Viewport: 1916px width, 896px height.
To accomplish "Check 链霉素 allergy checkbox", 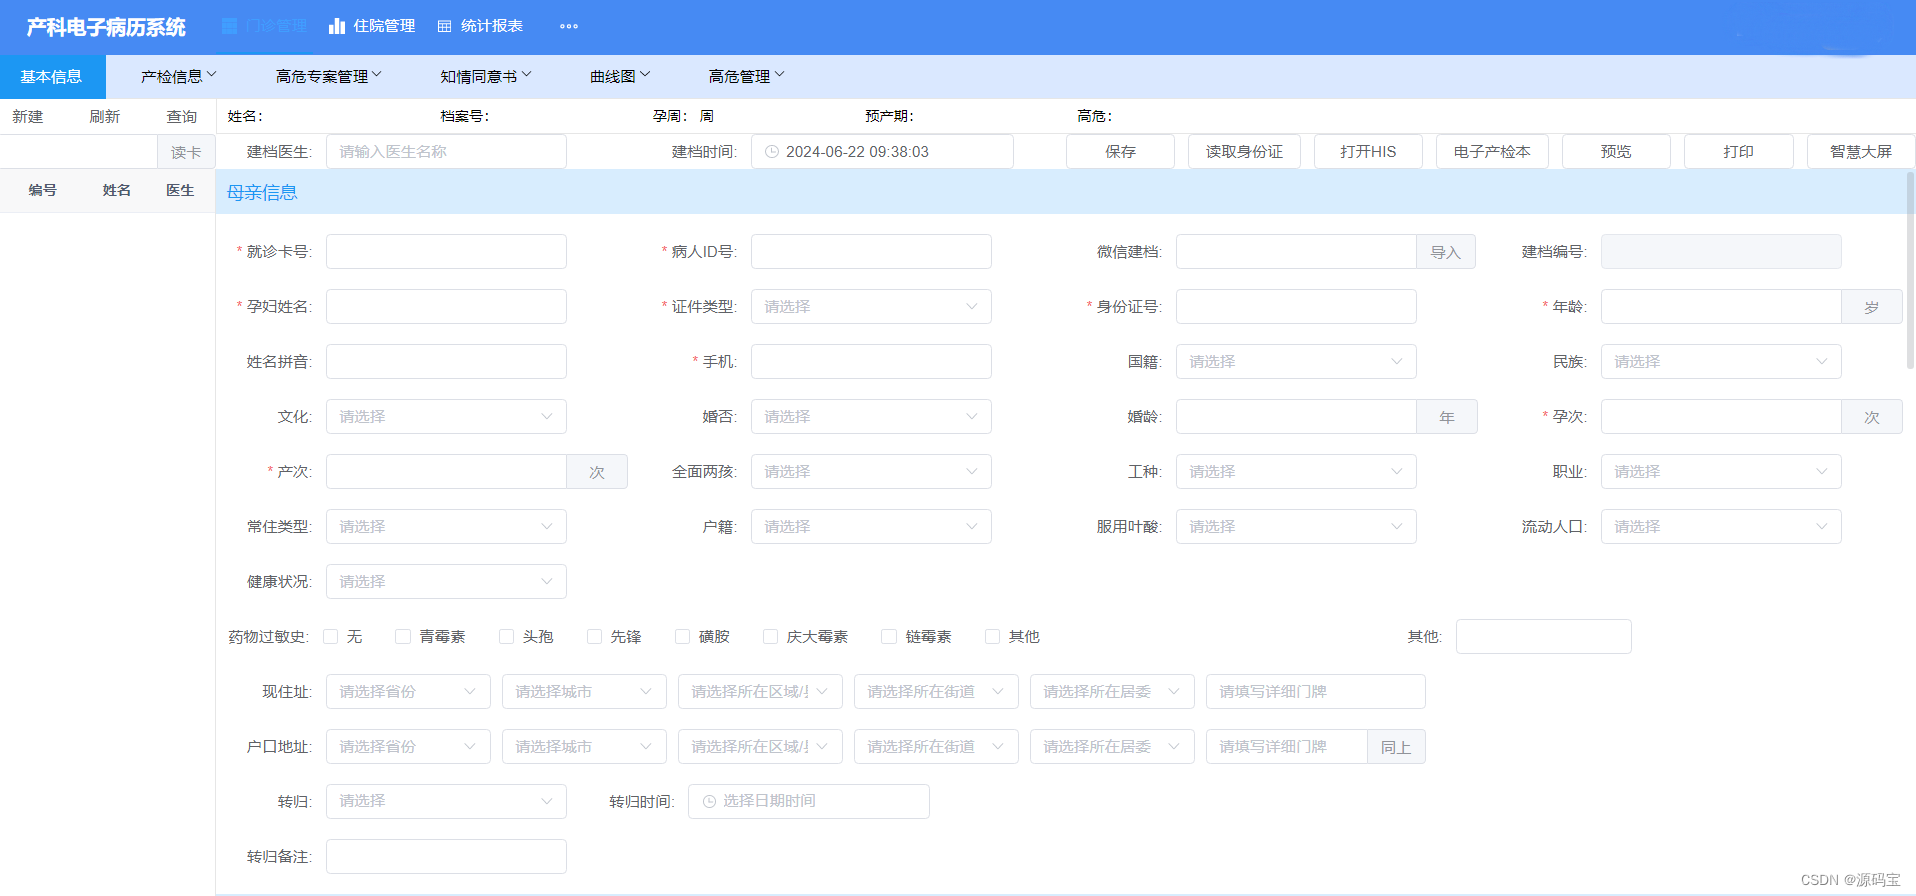I will [x=889, y=636].
